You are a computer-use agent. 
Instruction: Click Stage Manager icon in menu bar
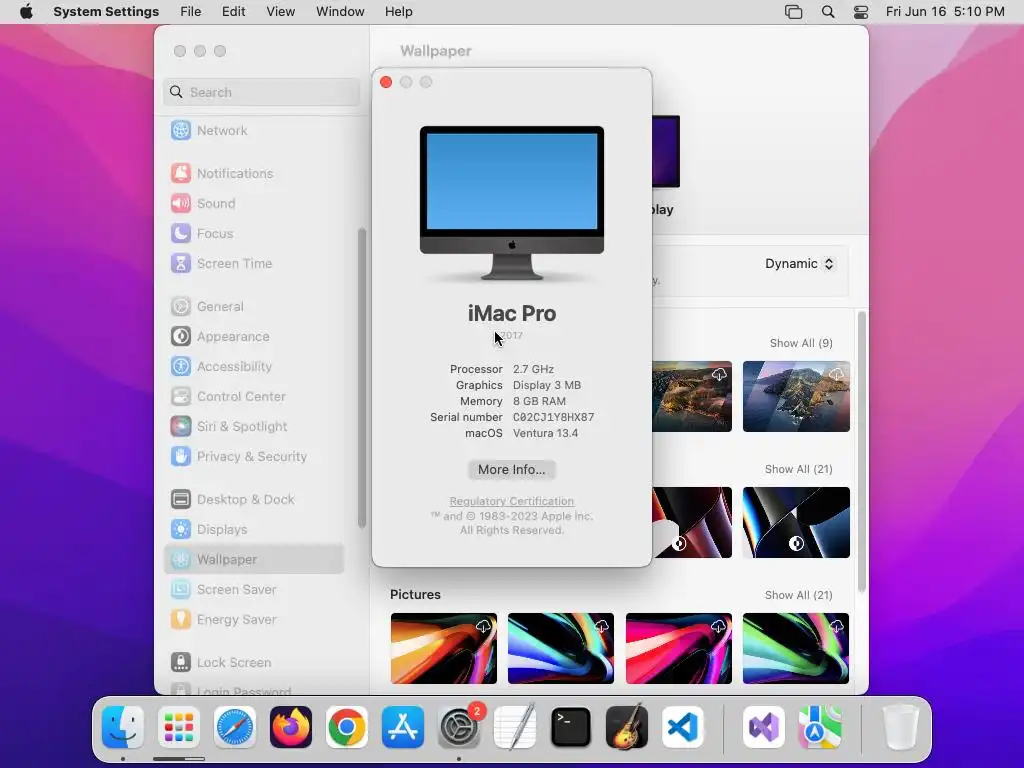[793, 12]
